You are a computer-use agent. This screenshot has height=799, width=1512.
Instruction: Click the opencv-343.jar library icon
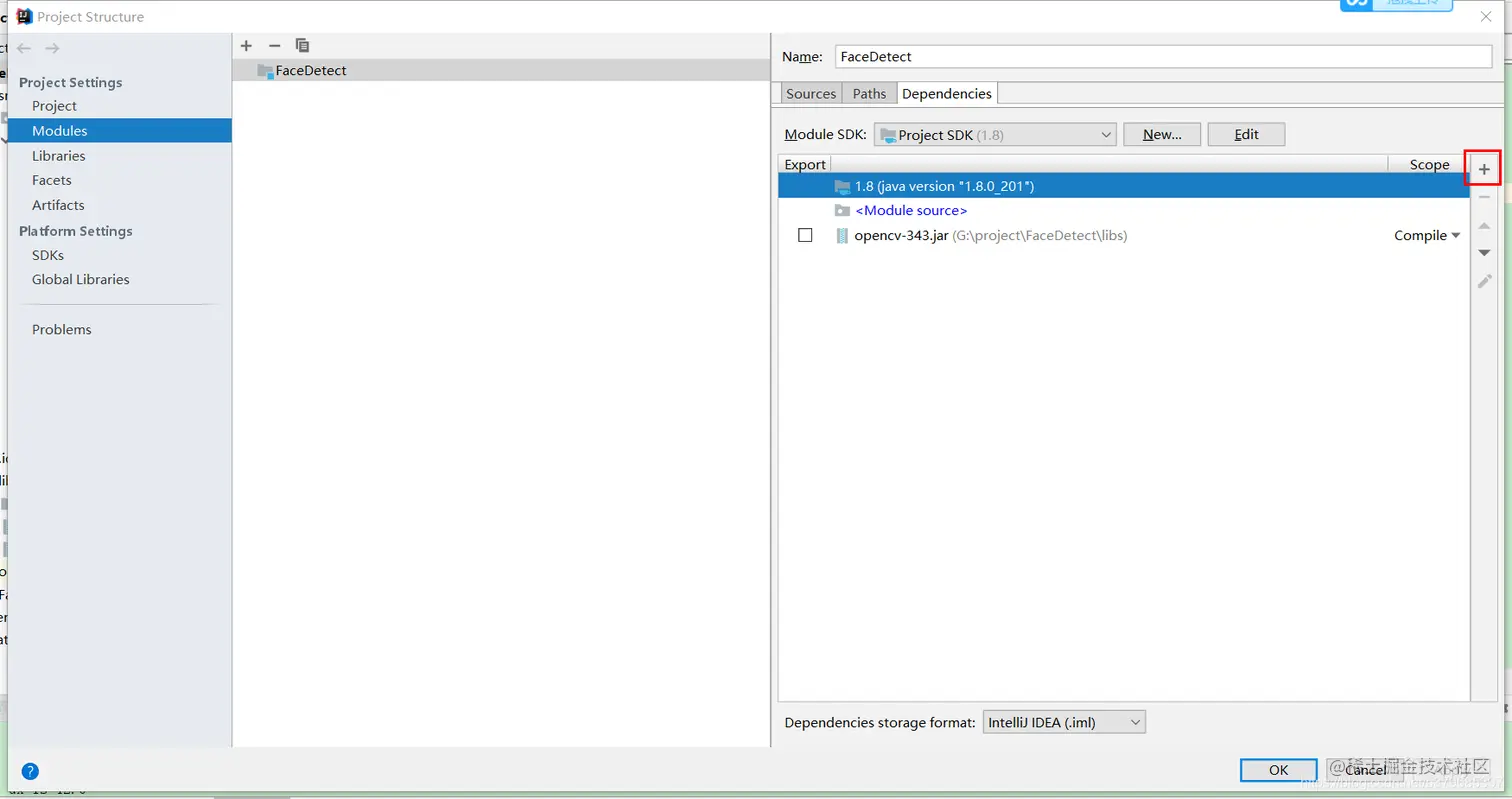click(842, 236)
